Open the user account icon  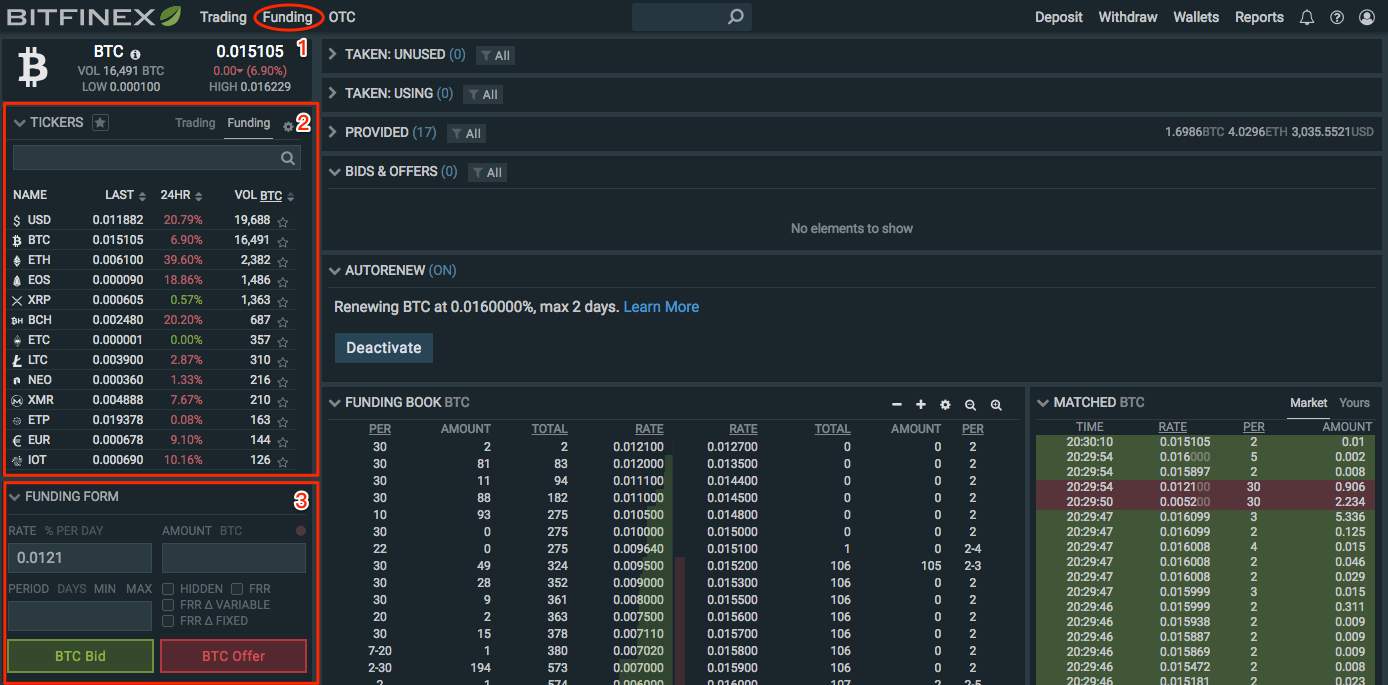1367,17
